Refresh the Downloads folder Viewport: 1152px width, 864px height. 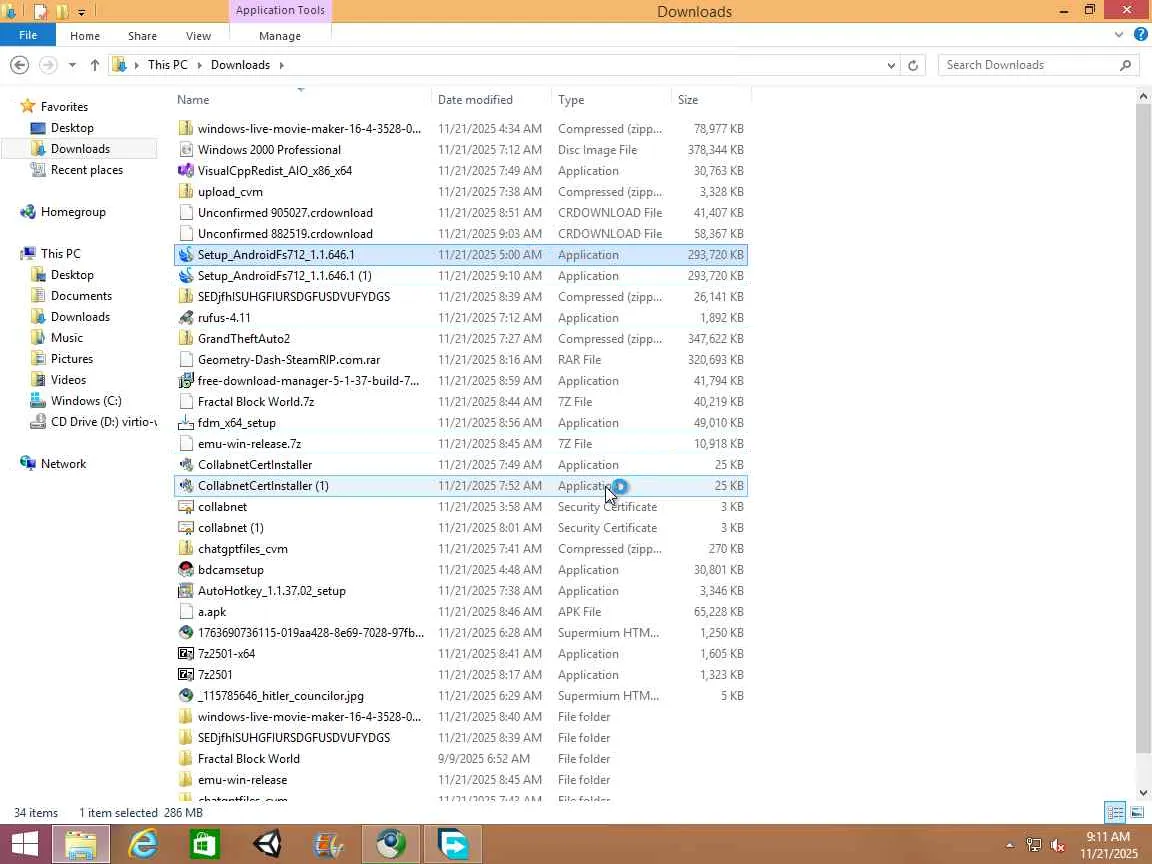coord(913,65)
